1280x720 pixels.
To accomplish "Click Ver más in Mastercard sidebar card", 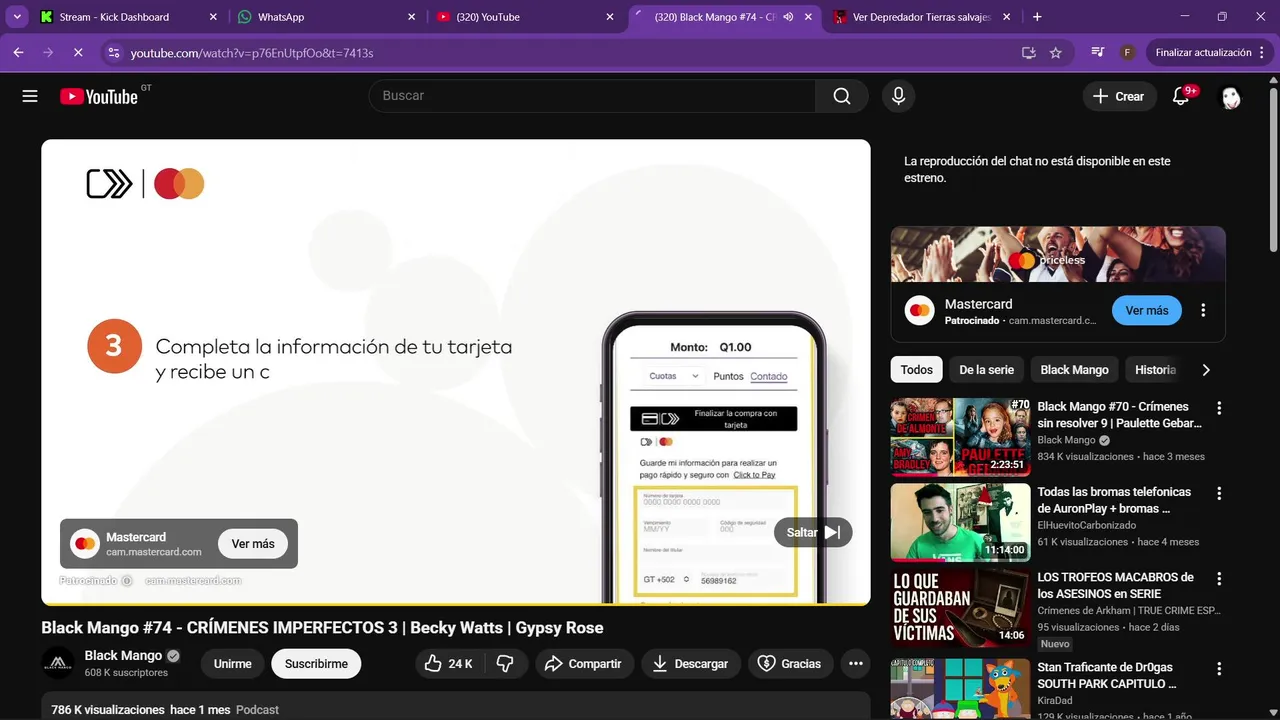I will pos(1147,311).
